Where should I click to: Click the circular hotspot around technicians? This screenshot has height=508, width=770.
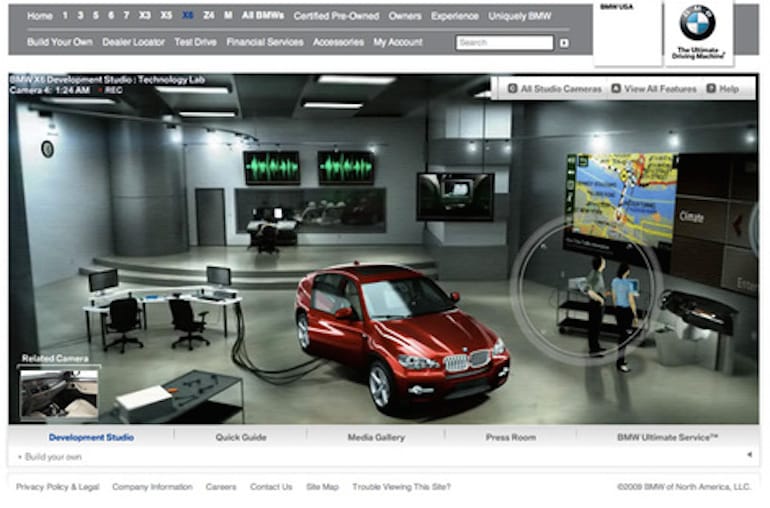coord(586,290)
